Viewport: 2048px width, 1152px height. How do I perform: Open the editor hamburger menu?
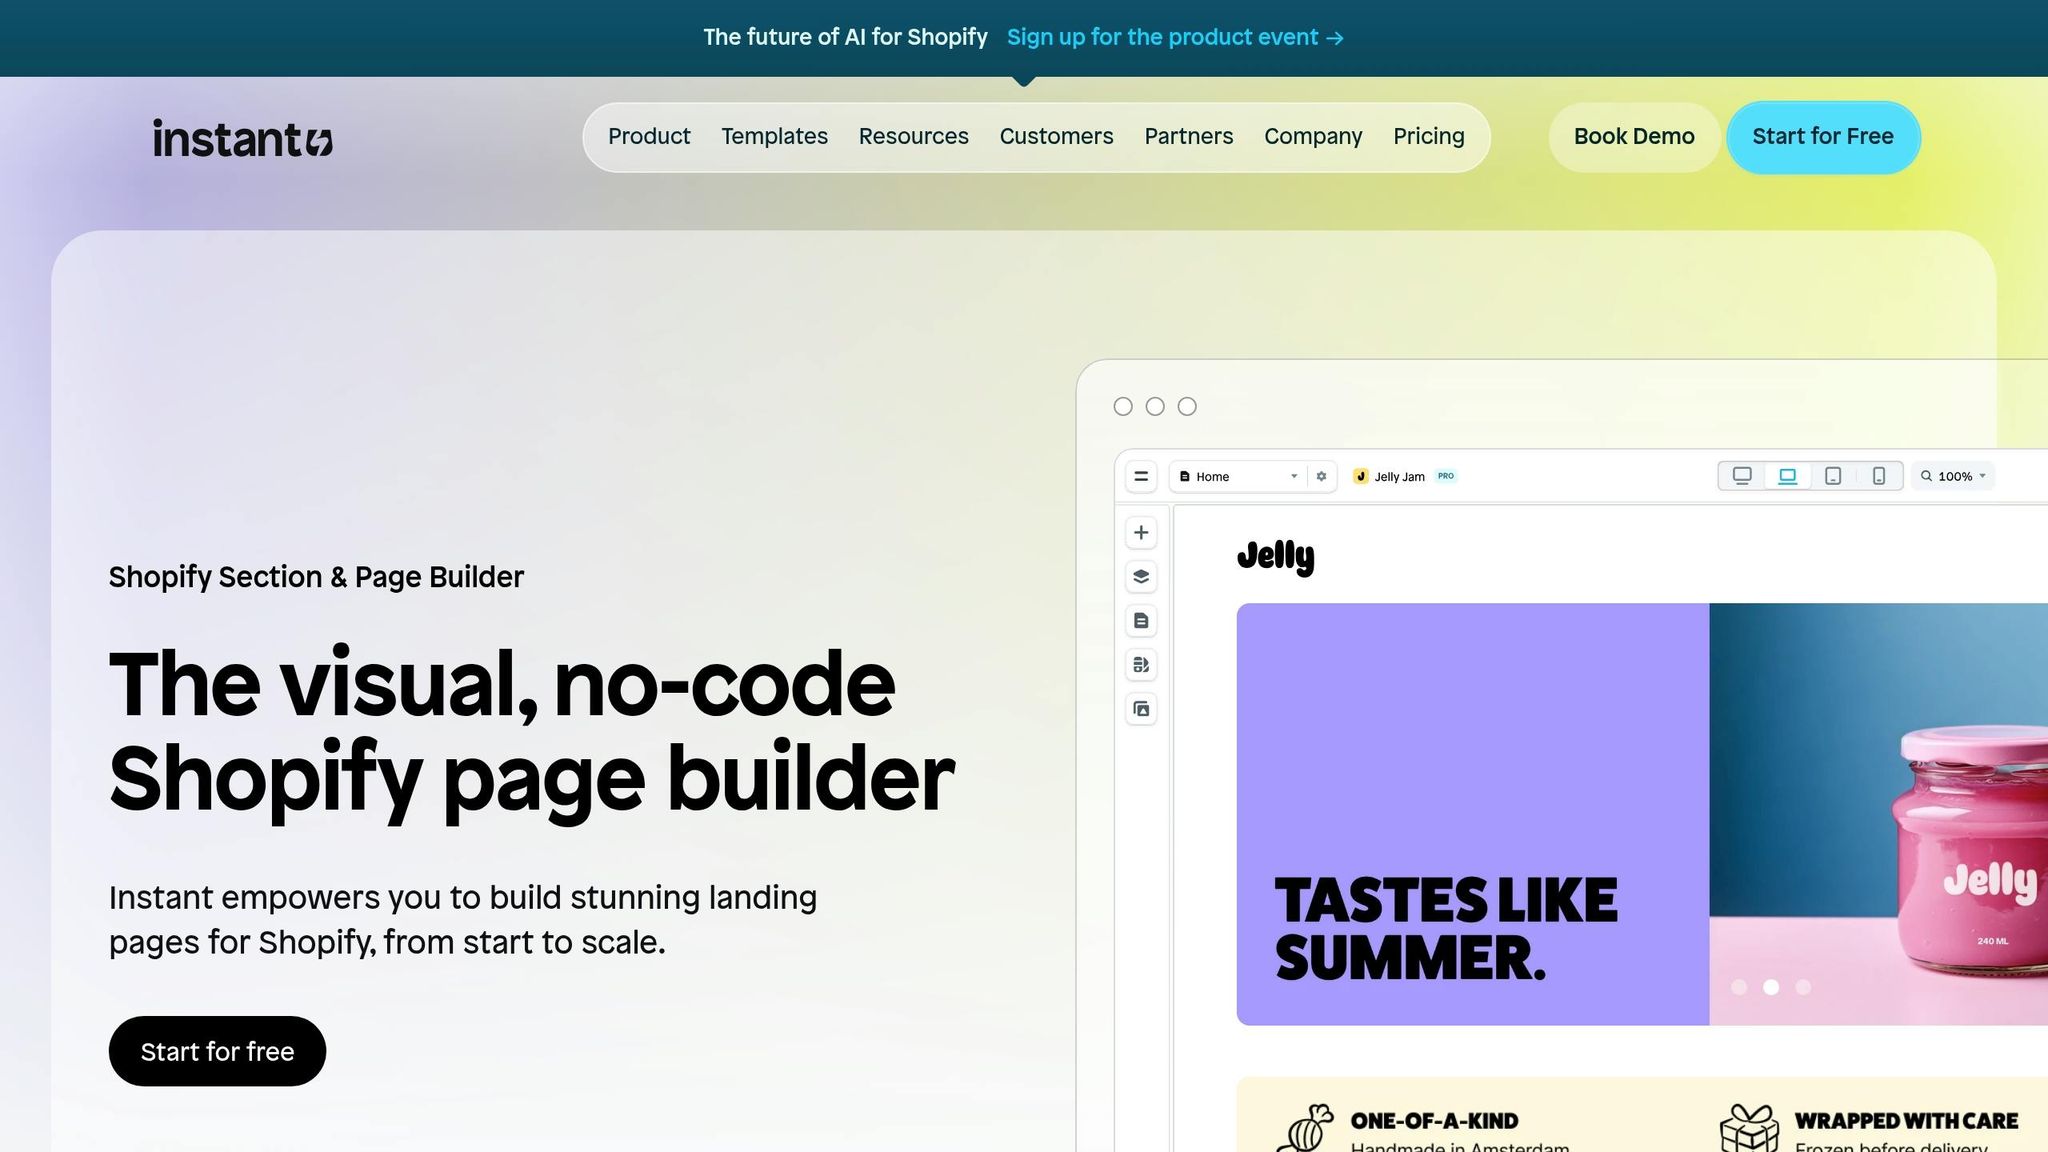click(x=1141, y=477)
